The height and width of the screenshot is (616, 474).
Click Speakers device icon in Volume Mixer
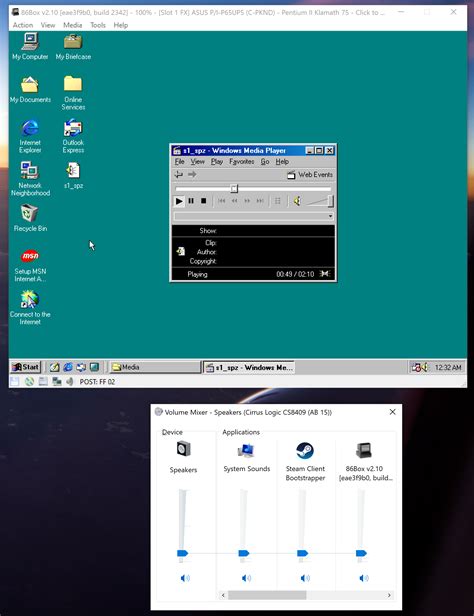pyautogui.click(x=183, y=449)
